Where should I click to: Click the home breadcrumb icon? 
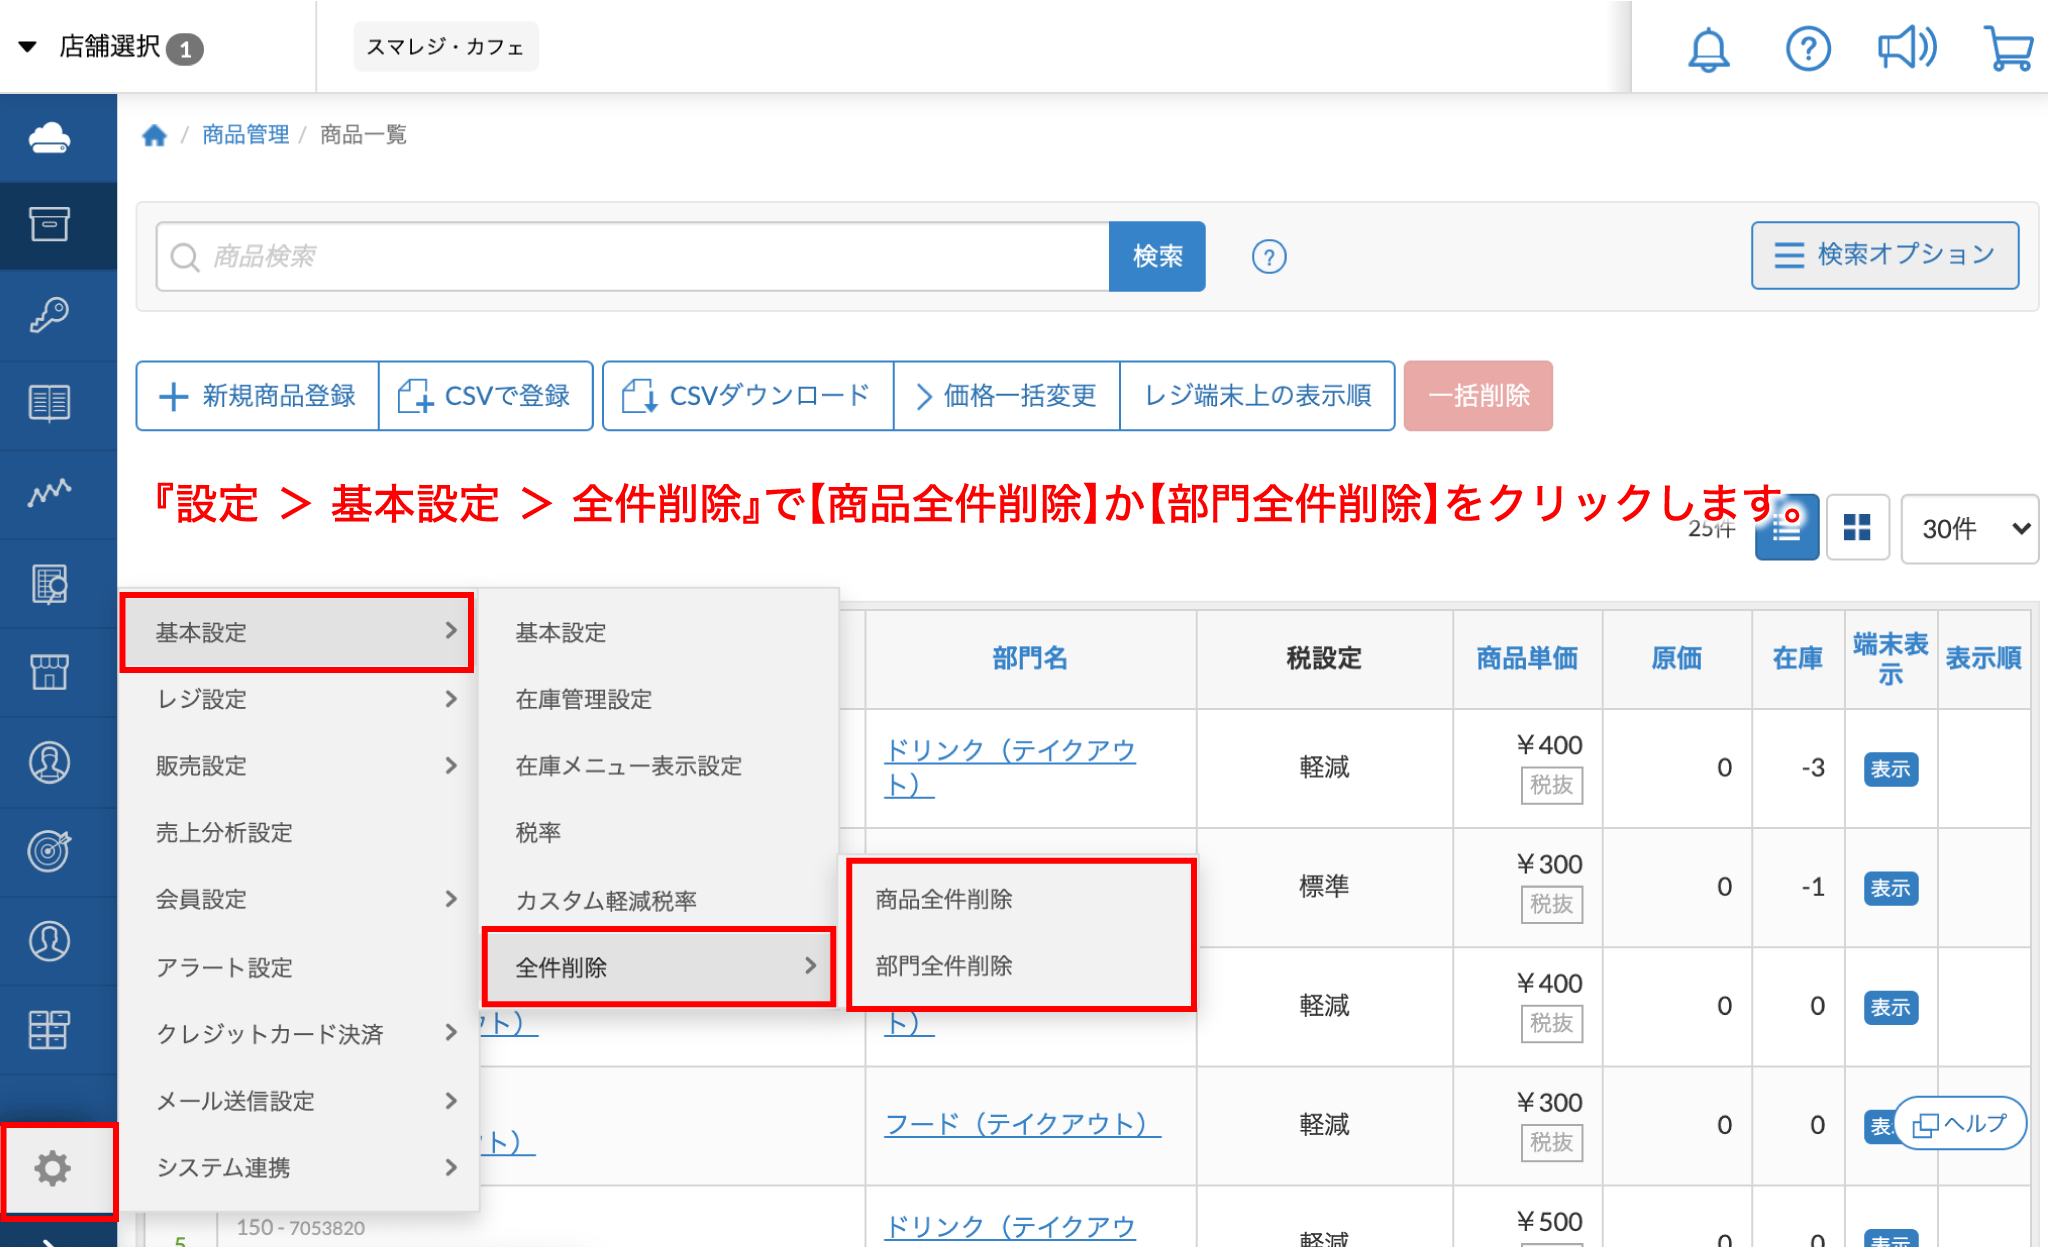tap(154, 135)
